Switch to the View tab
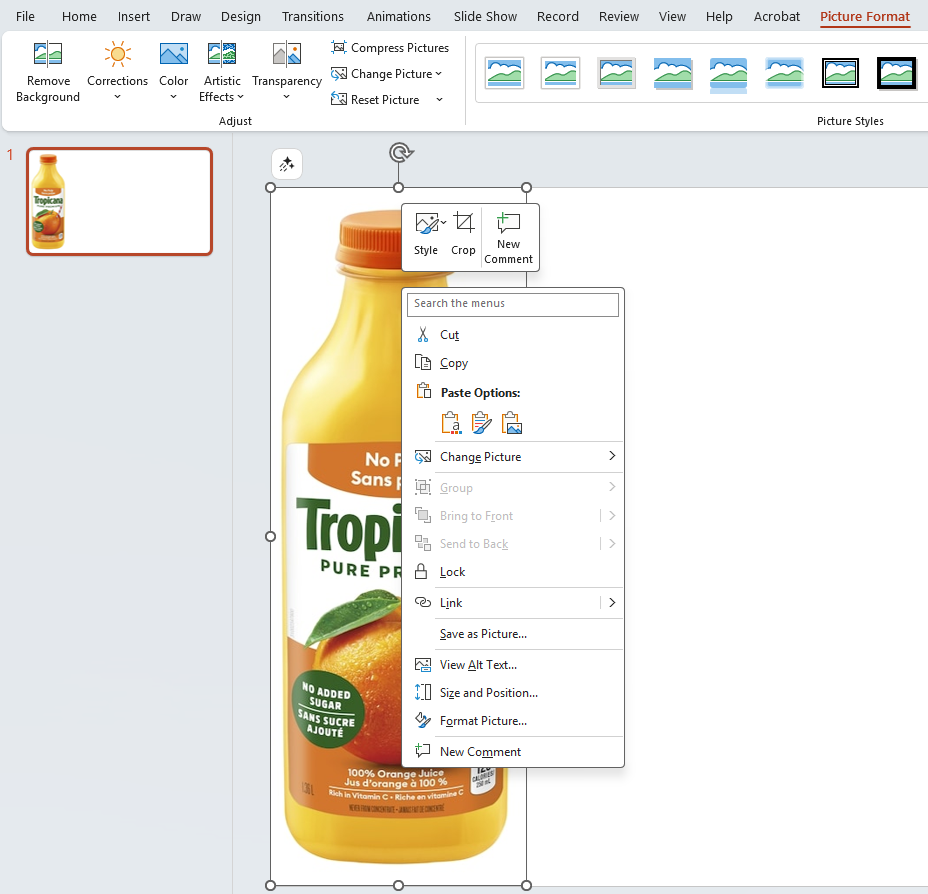This screenshot has height=894, width=928. (x=672, y=17)
